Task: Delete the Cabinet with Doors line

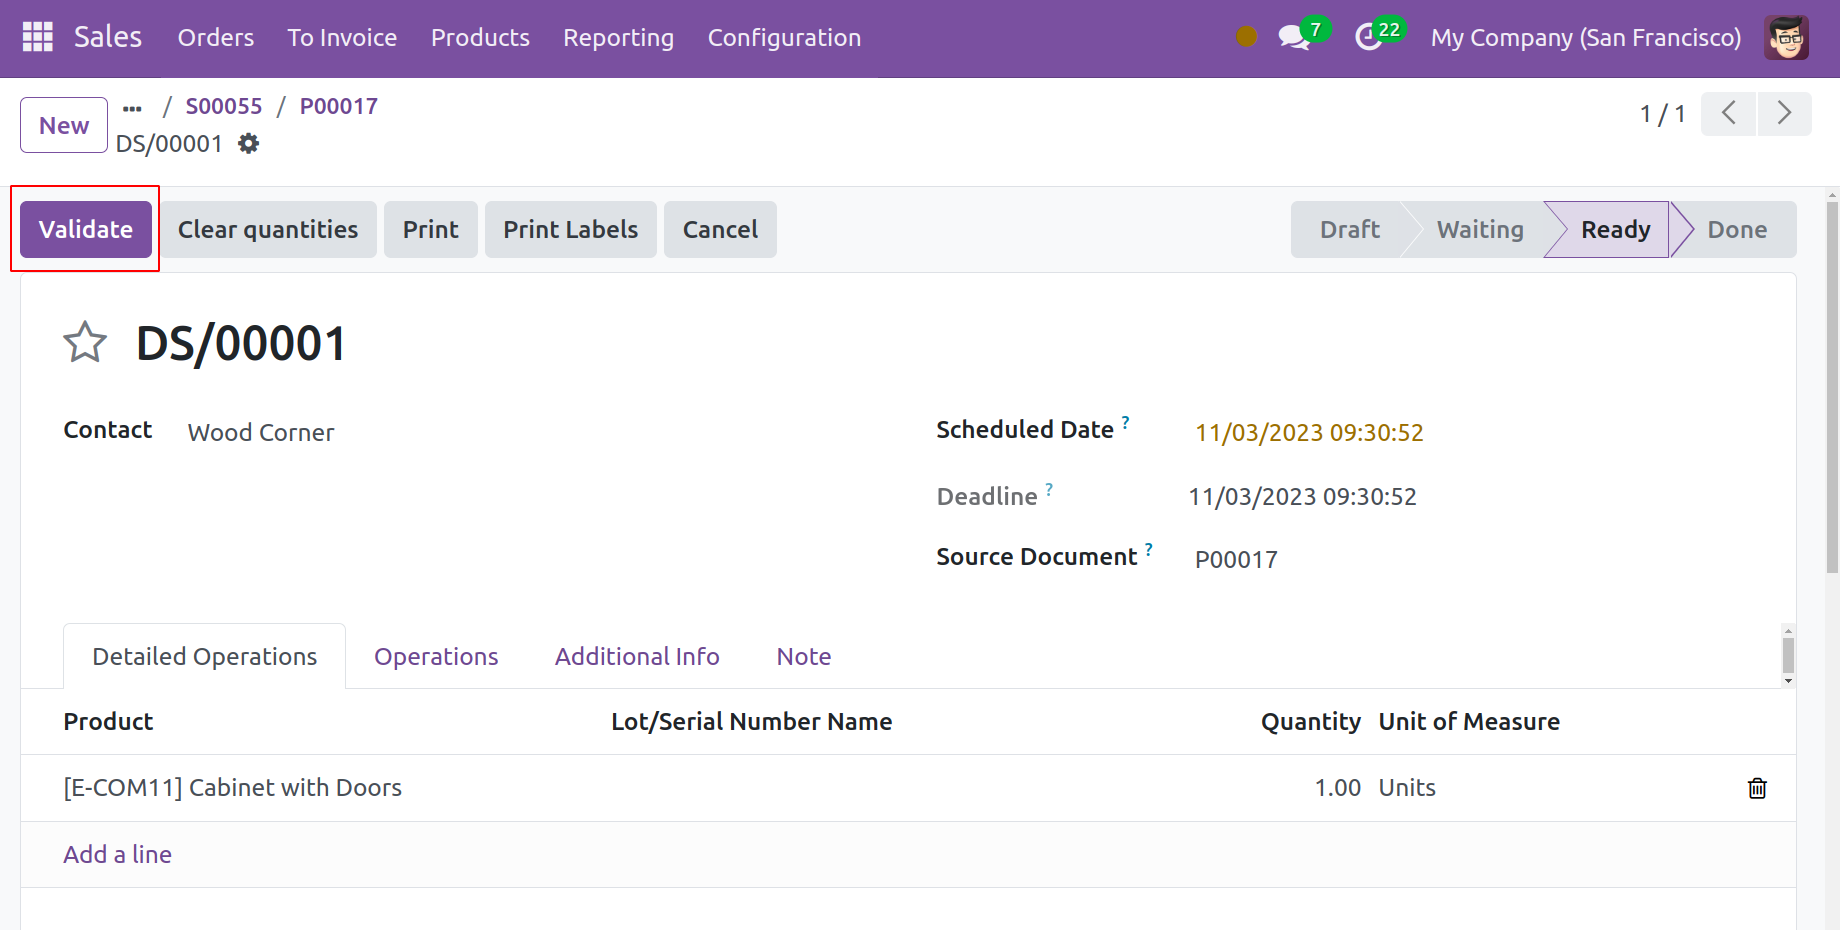Action: pyautogui.click(x=1757, y=788)
